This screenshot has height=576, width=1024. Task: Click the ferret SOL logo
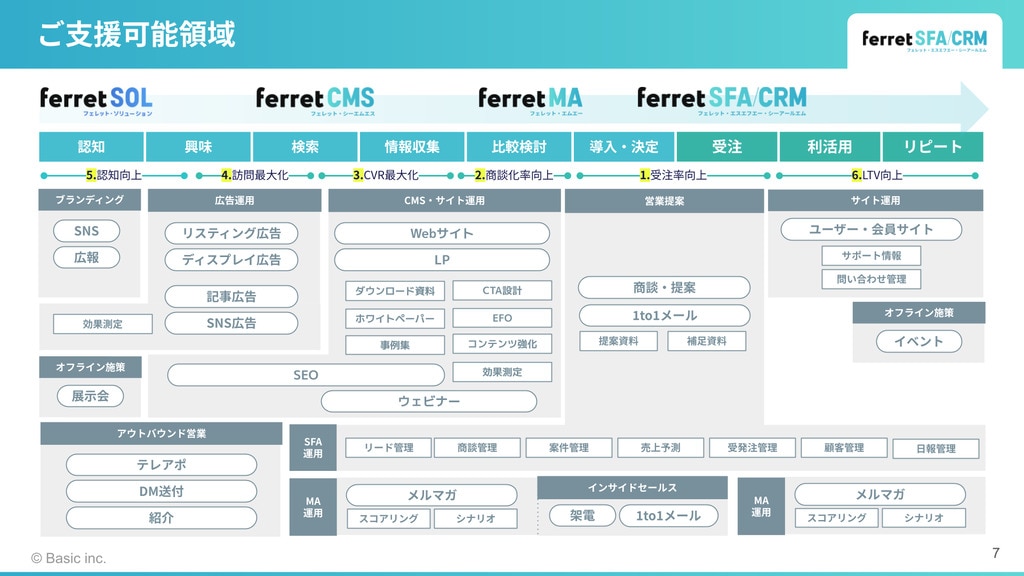pyautogui.click(x=96, y=100)
